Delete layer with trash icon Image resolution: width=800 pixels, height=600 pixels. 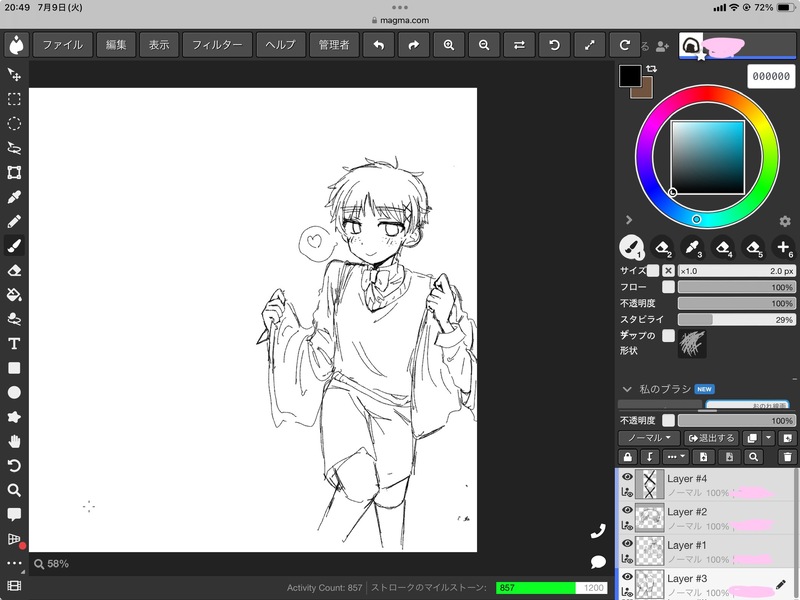[x=788, y=457]
